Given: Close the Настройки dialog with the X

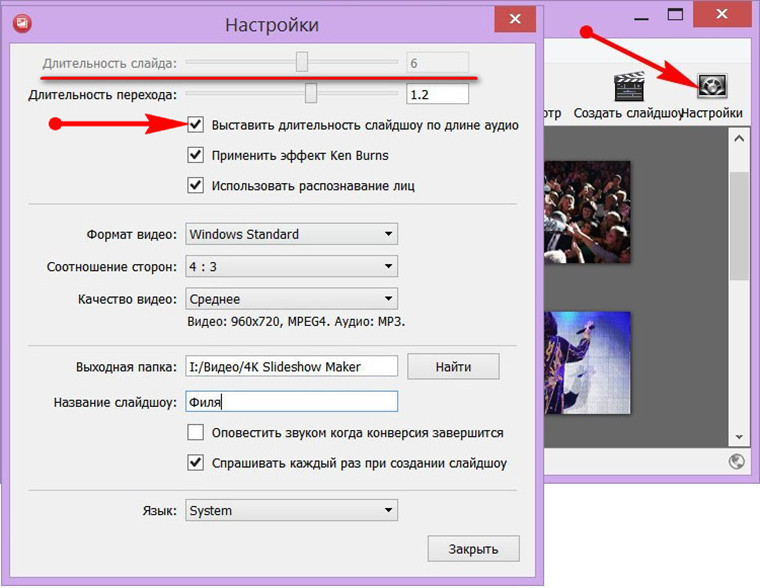Looking at the screenshot, I should point(515,19).
